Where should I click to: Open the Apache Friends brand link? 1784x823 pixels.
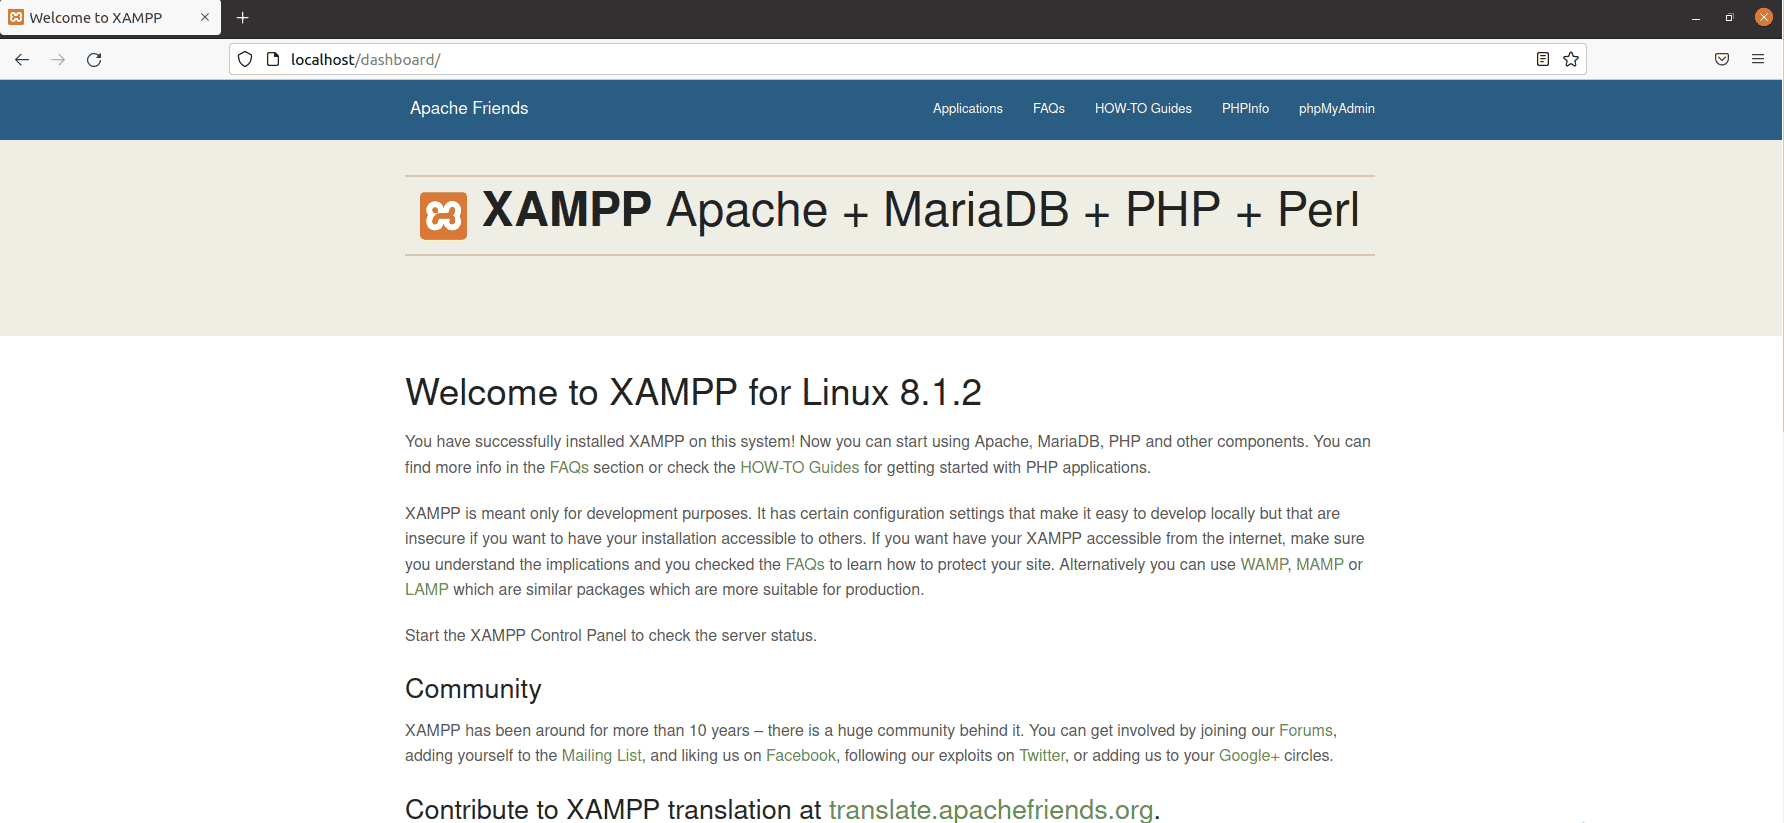pos(469,108)
